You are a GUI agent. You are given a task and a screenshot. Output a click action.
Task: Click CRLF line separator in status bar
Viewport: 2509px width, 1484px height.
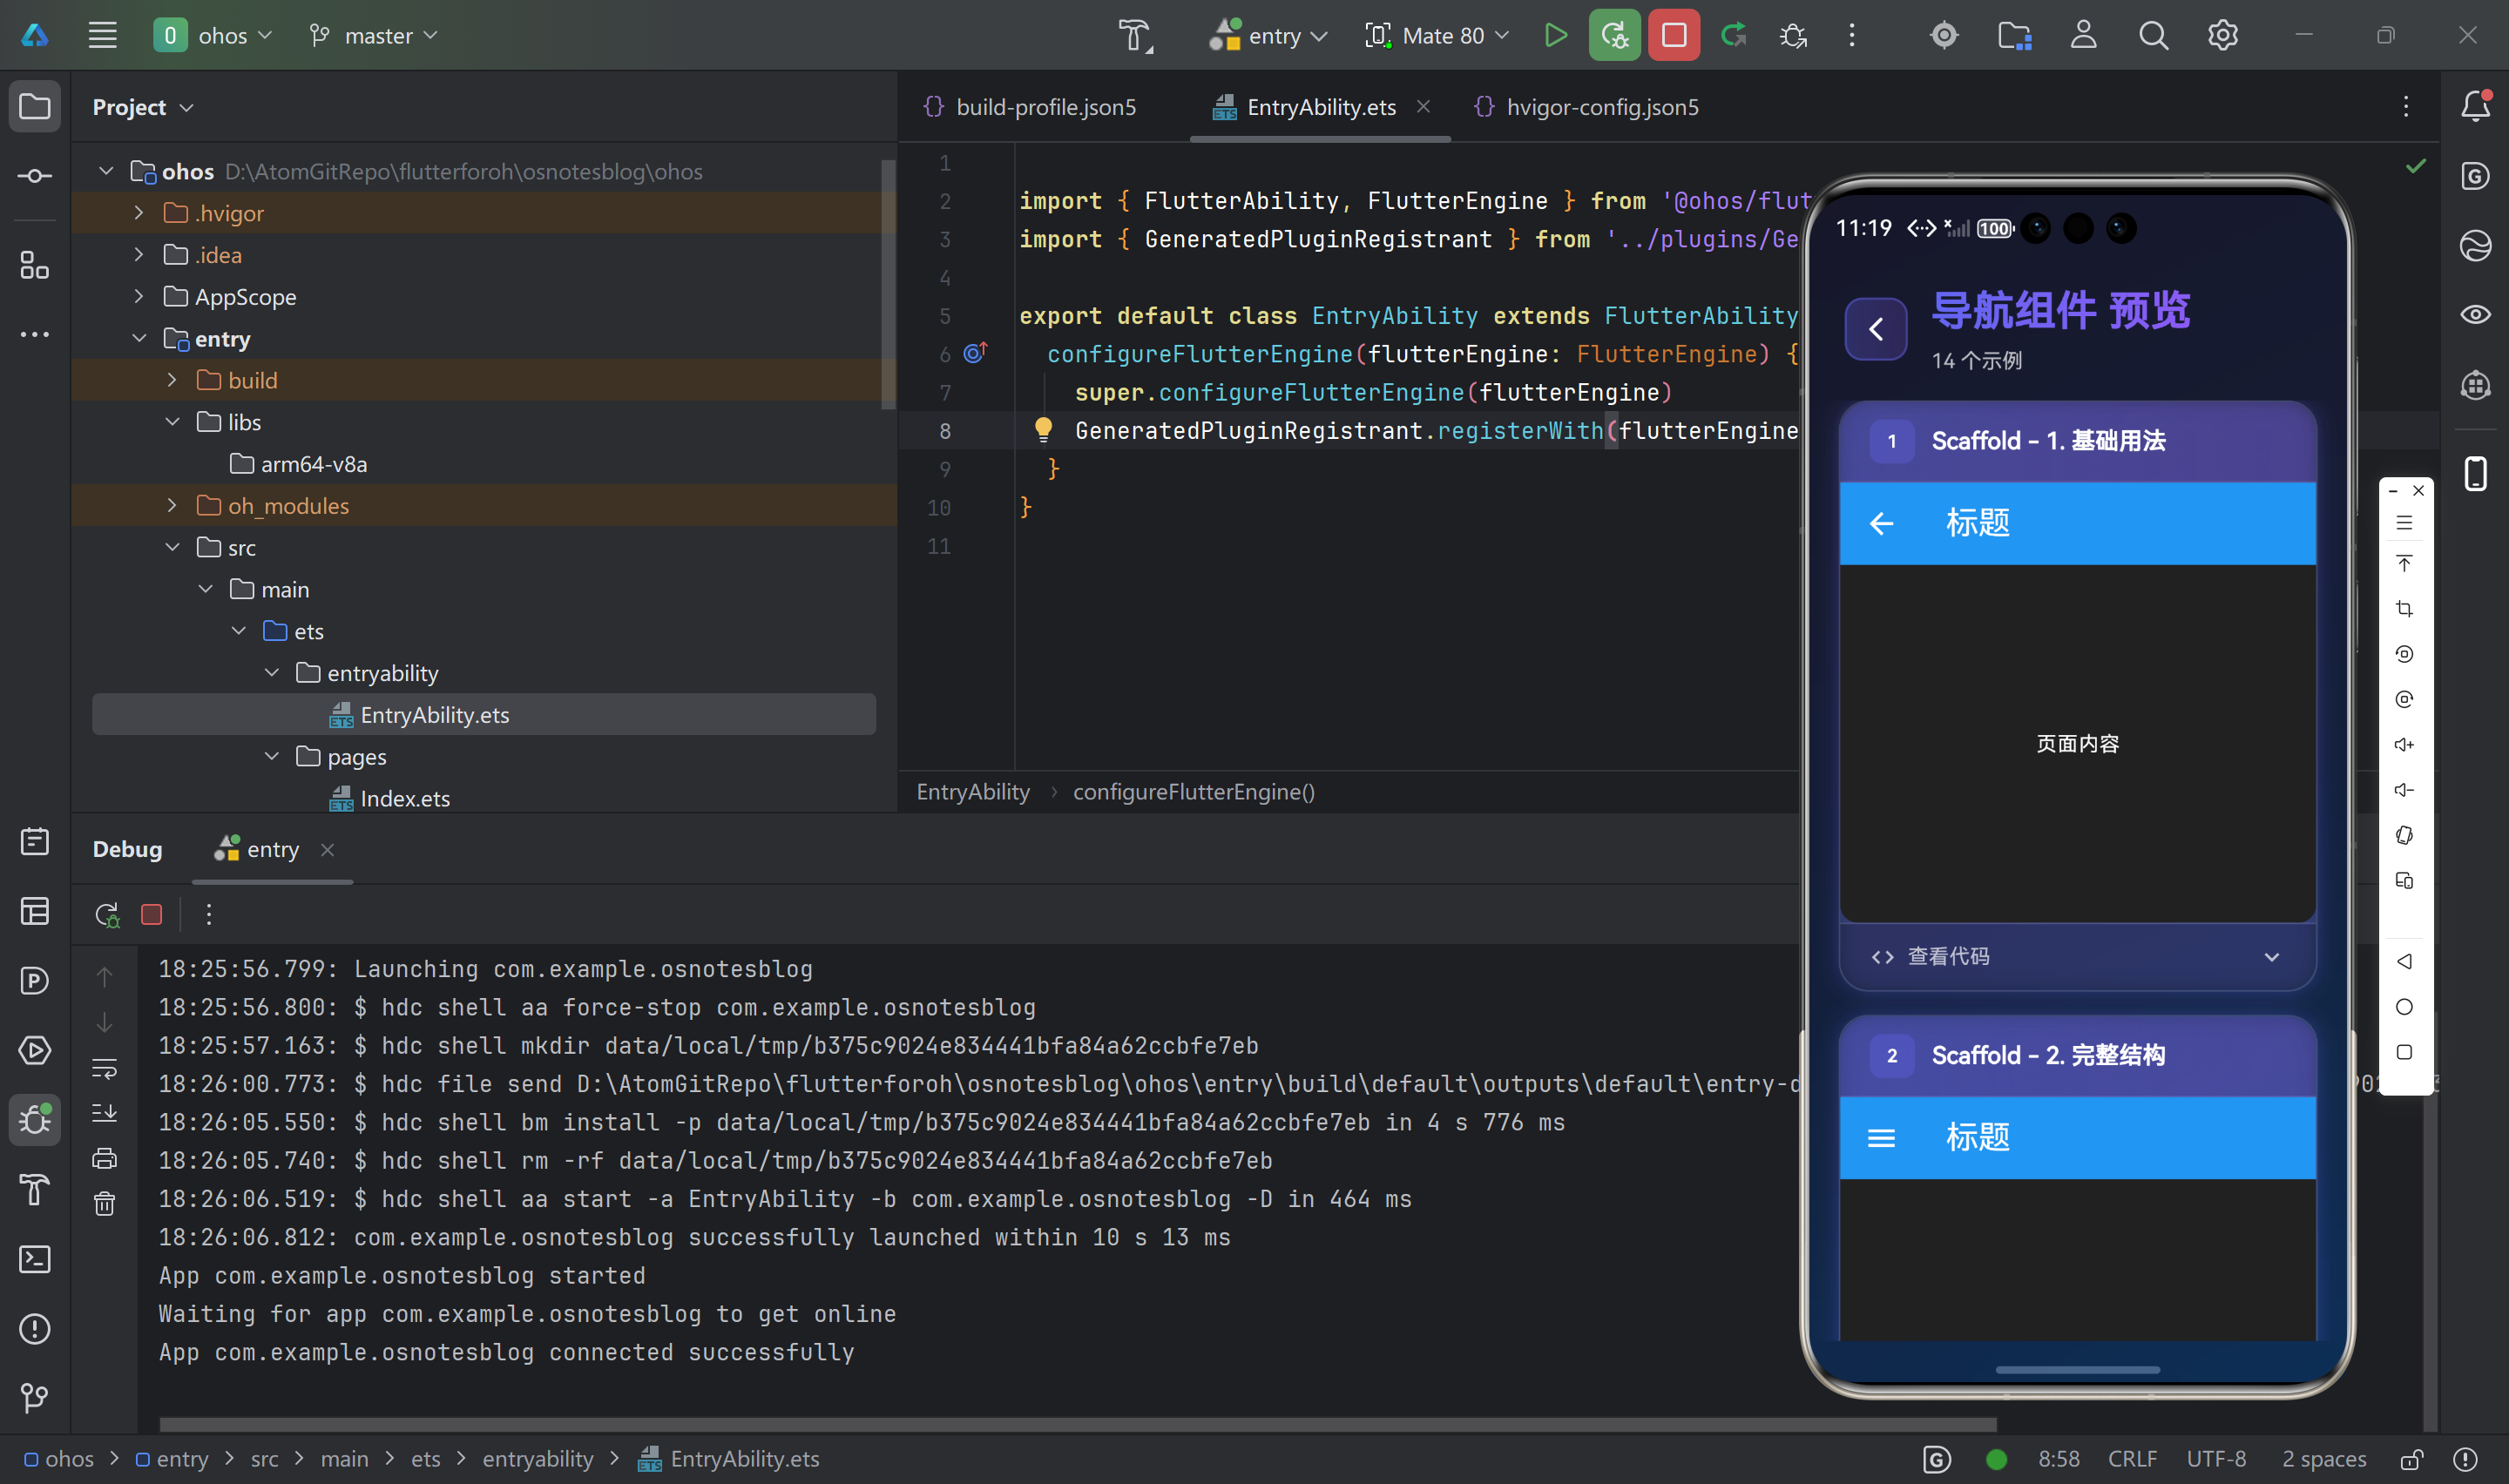(2131, 1459)
